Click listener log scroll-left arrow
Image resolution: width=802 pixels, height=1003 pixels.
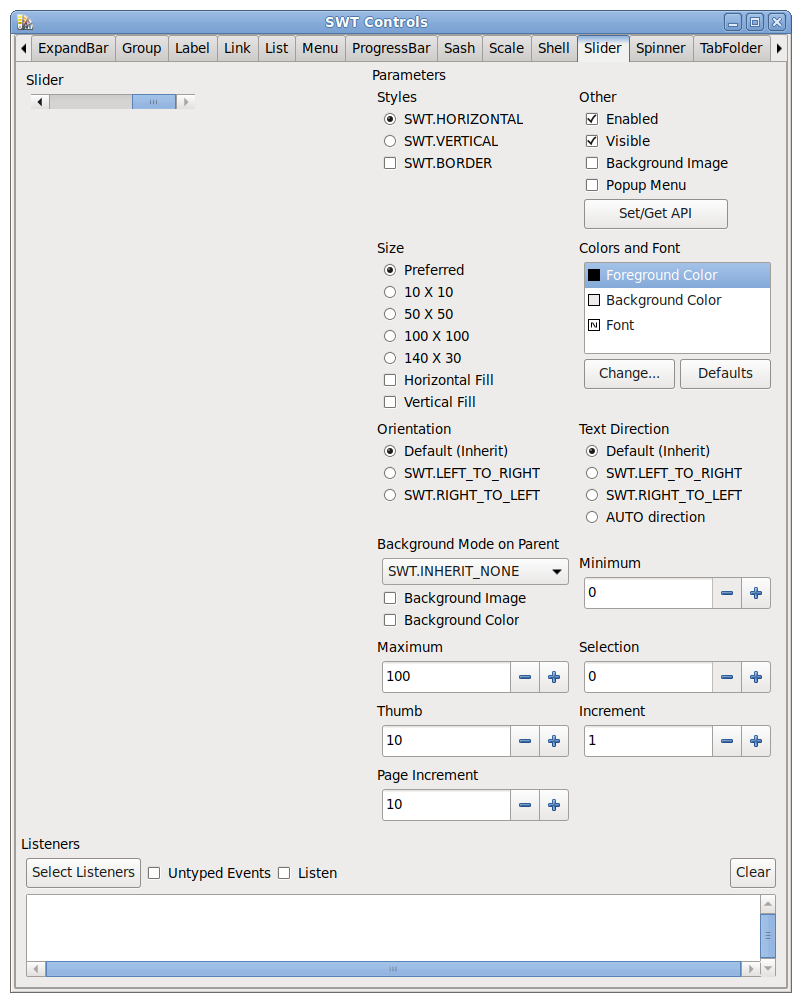[x=36, y=969]
